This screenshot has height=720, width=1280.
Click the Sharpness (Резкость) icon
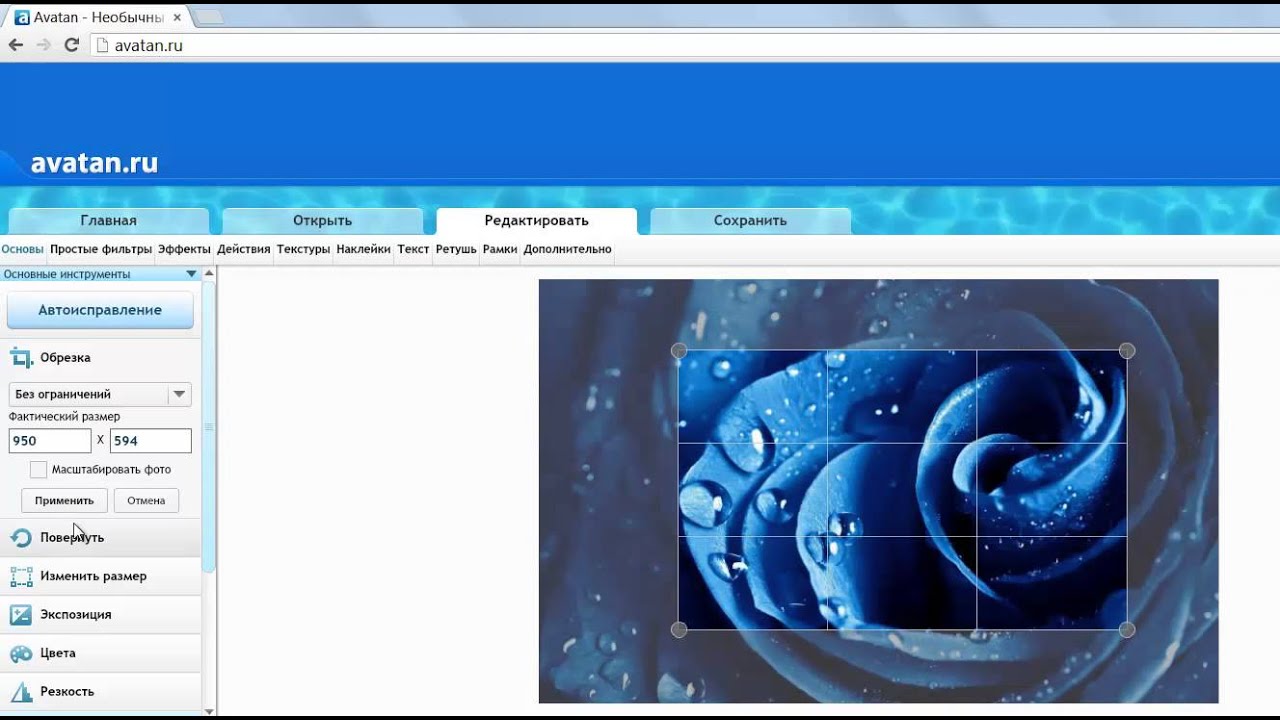tap(21, 692)
